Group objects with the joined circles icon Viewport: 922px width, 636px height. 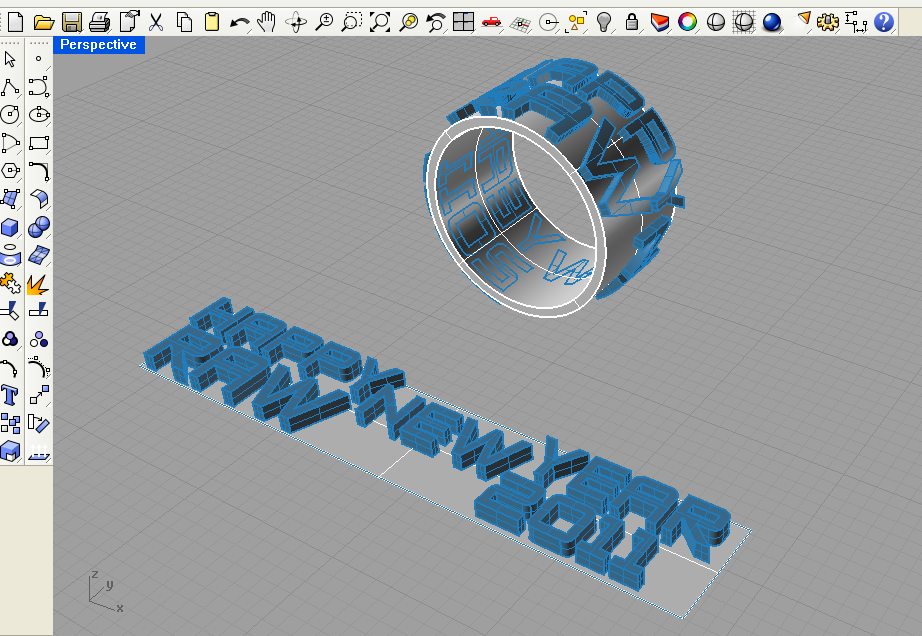click(10, 339)
